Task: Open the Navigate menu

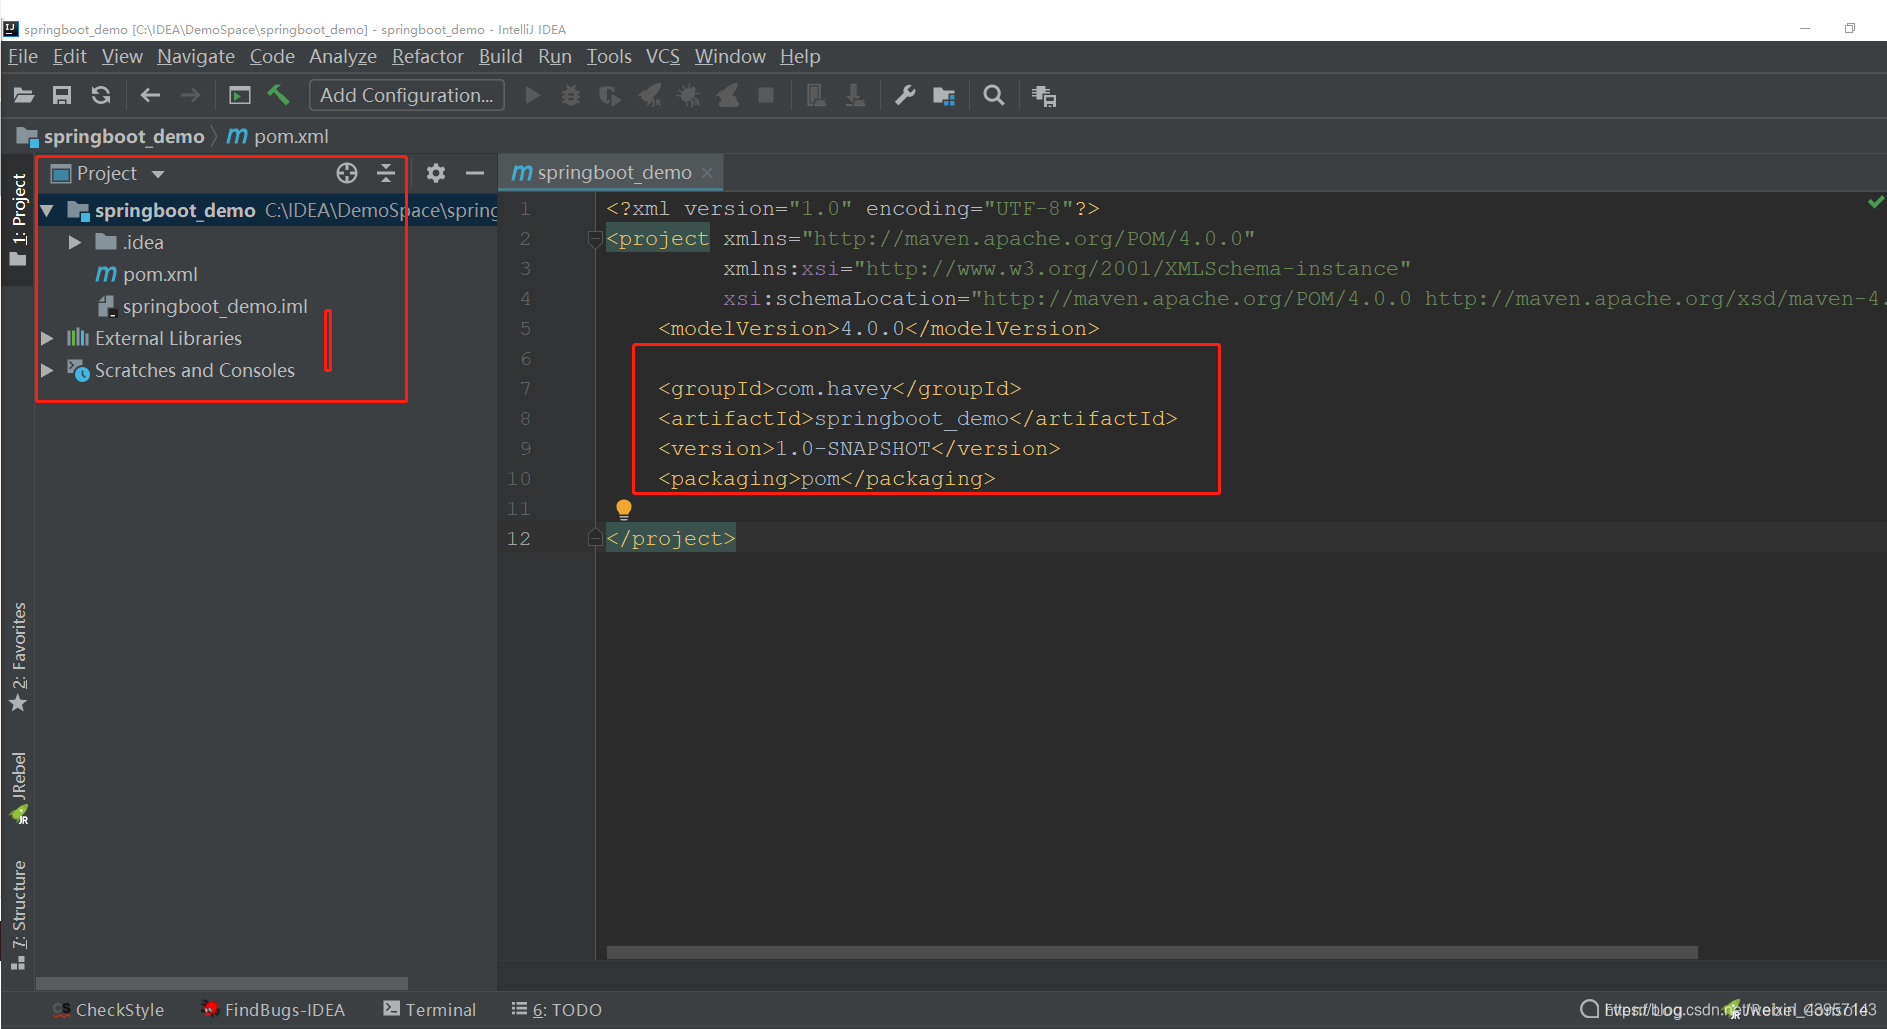Action: [196, 56]
